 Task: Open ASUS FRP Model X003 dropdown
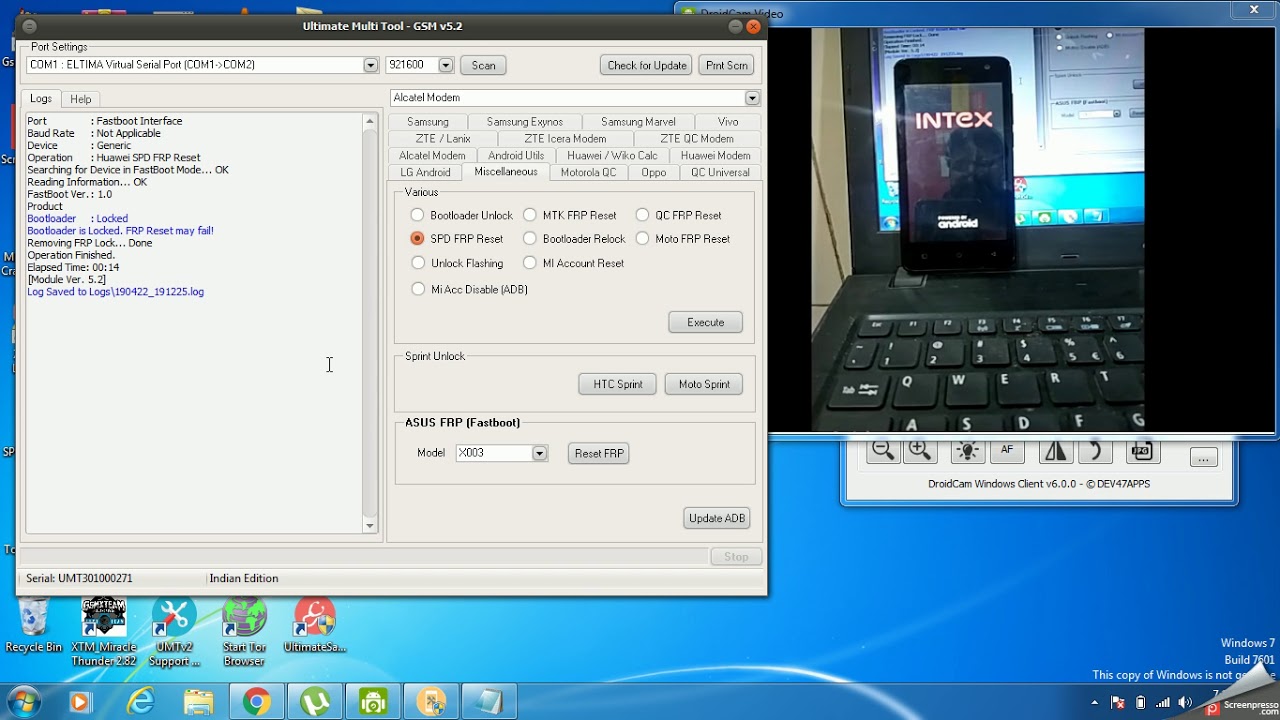pyautogui.click(x=539, y=453)
